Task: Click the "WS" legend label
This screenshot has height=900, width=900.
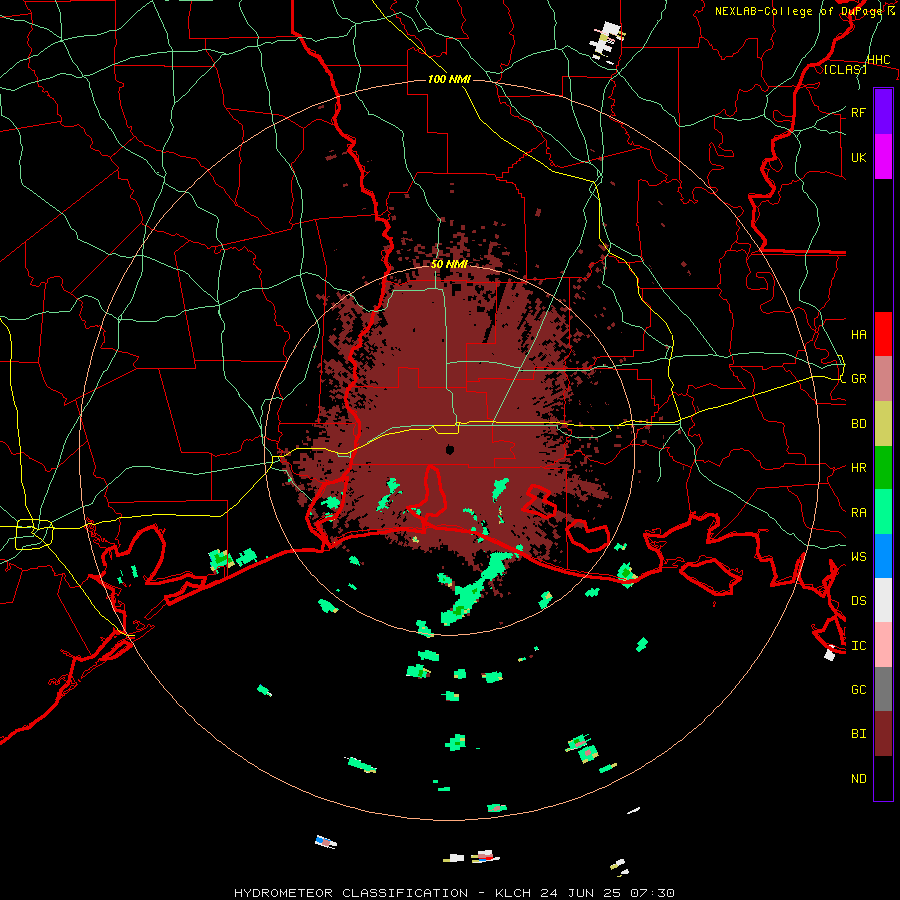Action: [x=858, y=557]
